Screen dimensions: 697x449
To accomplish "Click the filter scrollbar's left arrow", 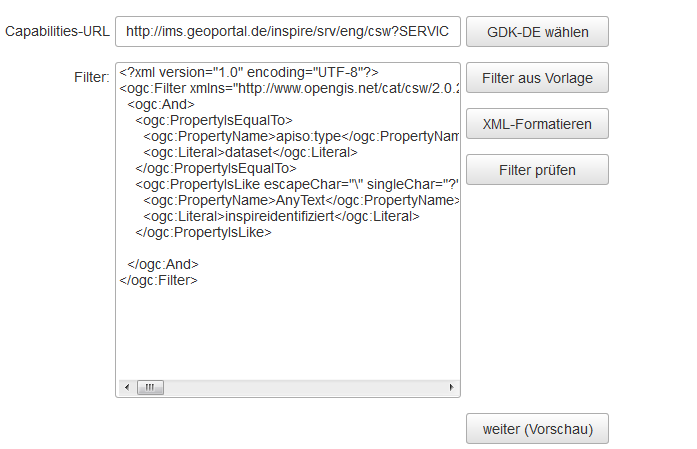I will (x=126, y=387).
